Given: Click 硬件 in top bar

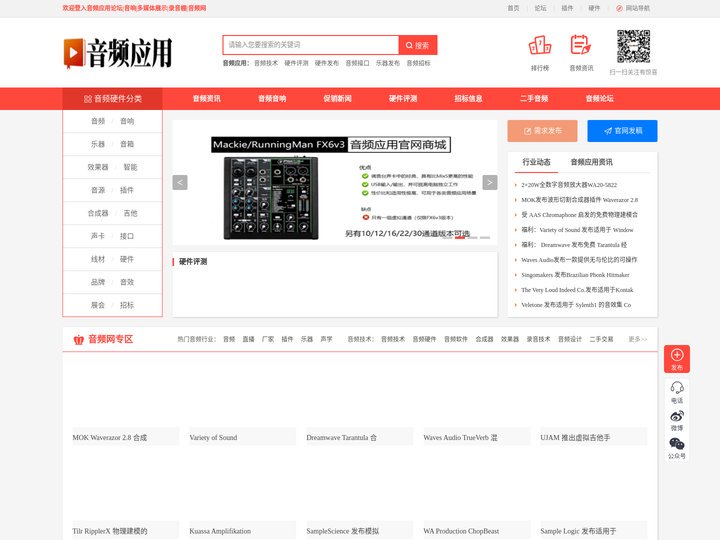Looking at the screenshot, I should [594, 8].
